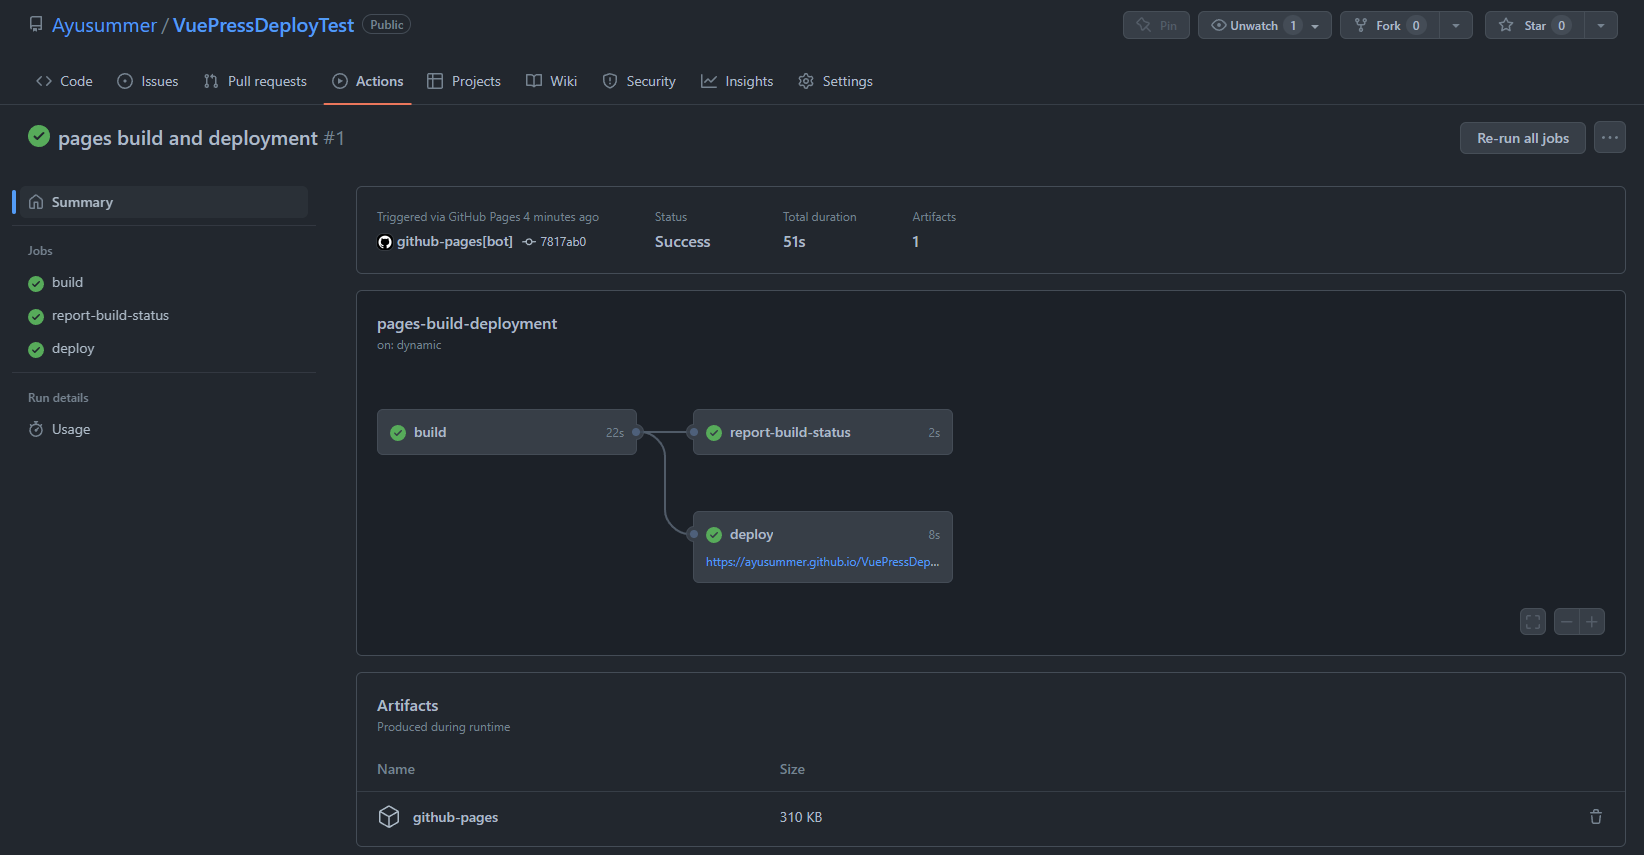The height and width of the screenshot is (855, 1644).
Task: Click the 51s total duration value
Action: click(x=794, y=241)
